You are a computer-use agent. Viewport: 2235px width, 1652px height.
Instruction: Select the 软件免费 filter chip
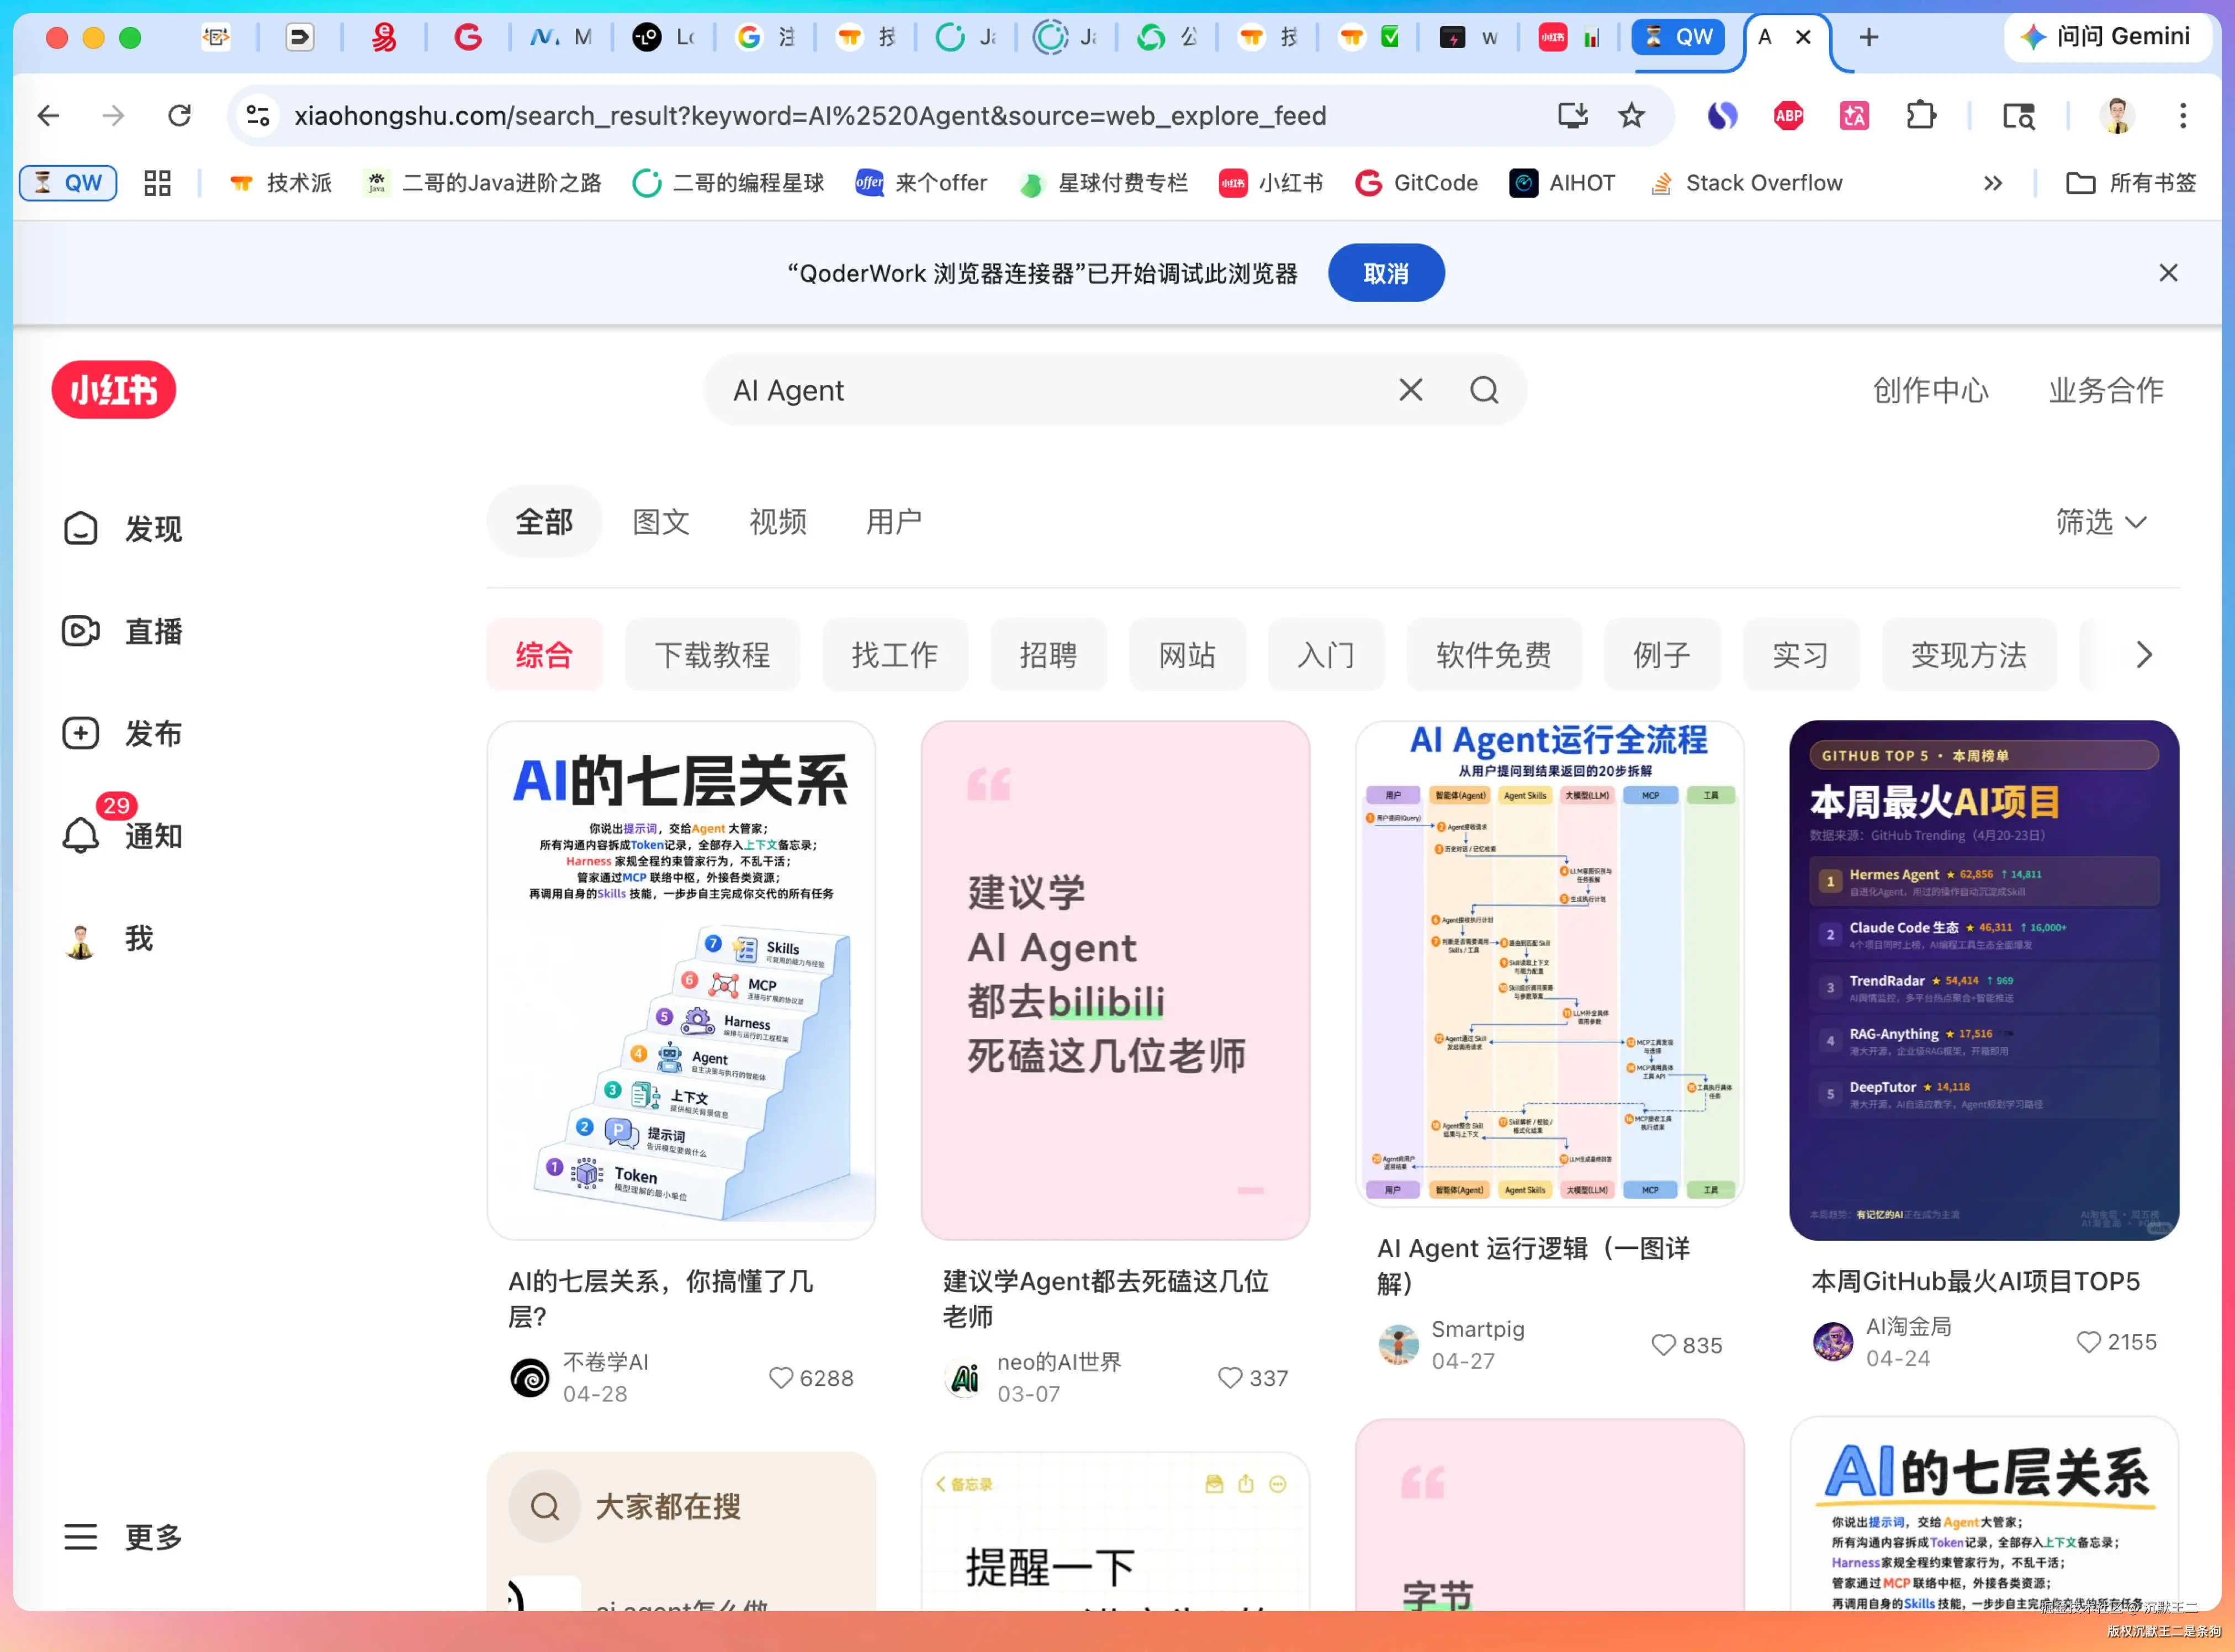[1494, 655]
